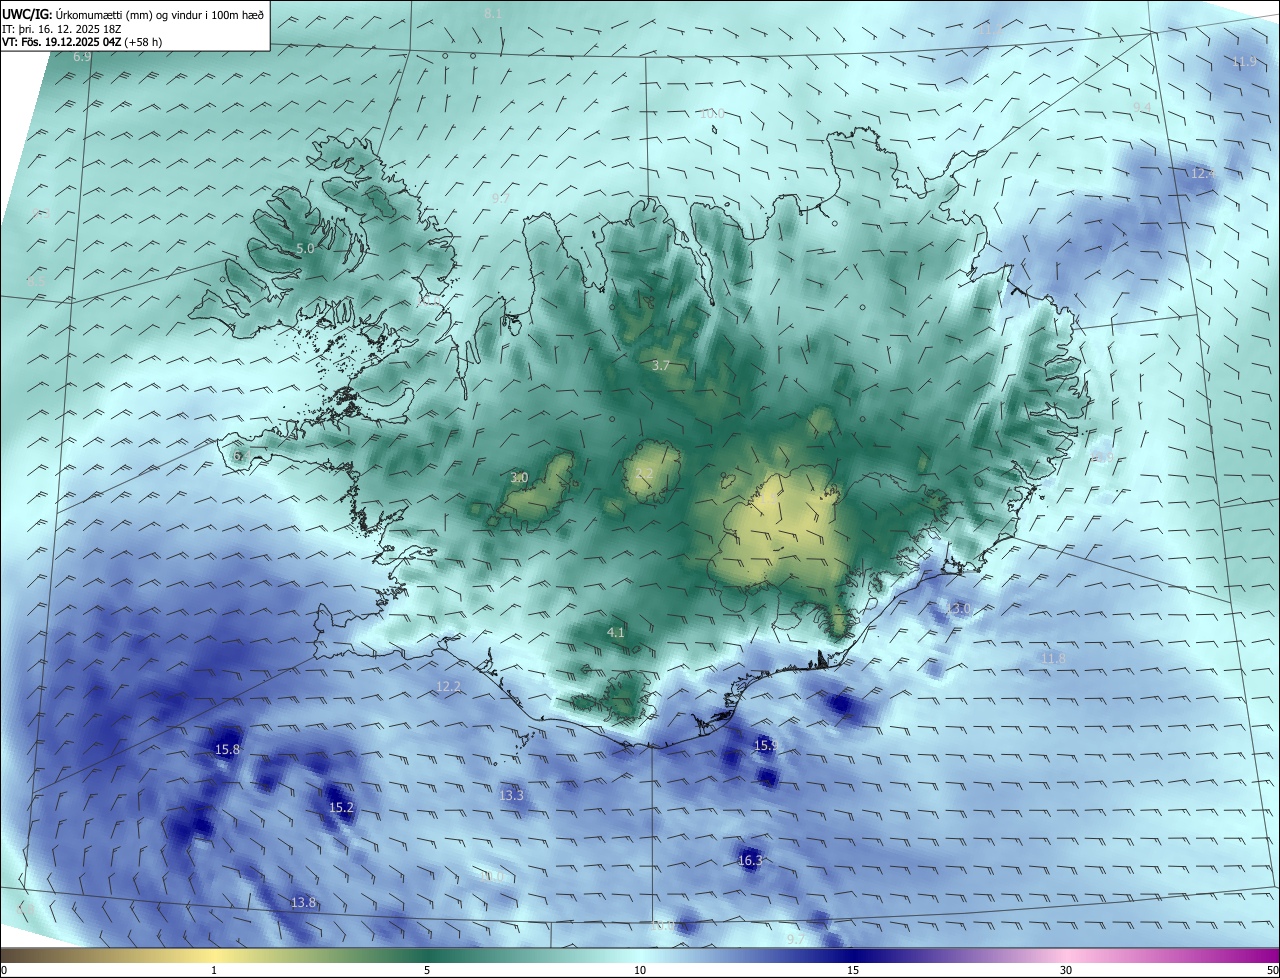This screenshot has height=978, width=1280.
Task: Click the yellow section of the colour scale
Action: coord(215,955)
